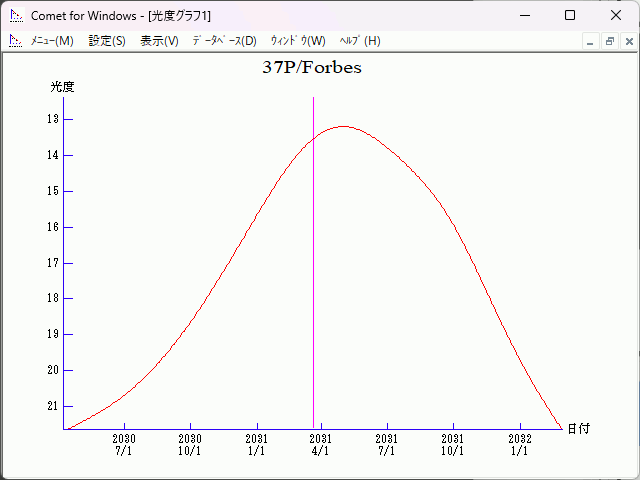
Task: Restore down the inner graph child window
Action: (609, 41)
